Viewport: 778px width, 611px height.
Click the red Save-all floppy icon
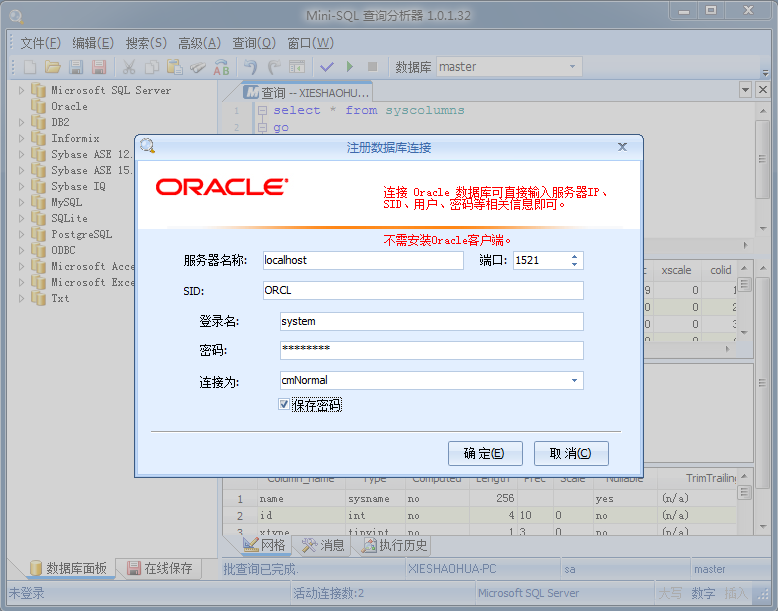click(99, 67)
